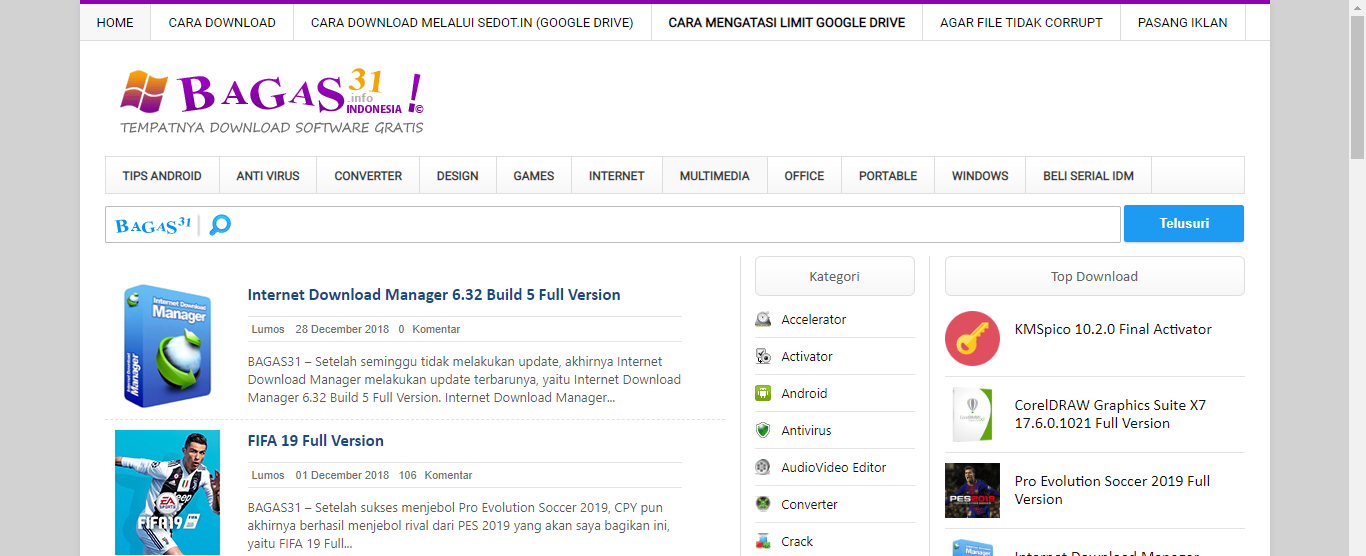Image resolution: width=1366 pixels, height=556 pixels.
Task: Select the WINDOWS category tab
Action: (x=980, y=175)
